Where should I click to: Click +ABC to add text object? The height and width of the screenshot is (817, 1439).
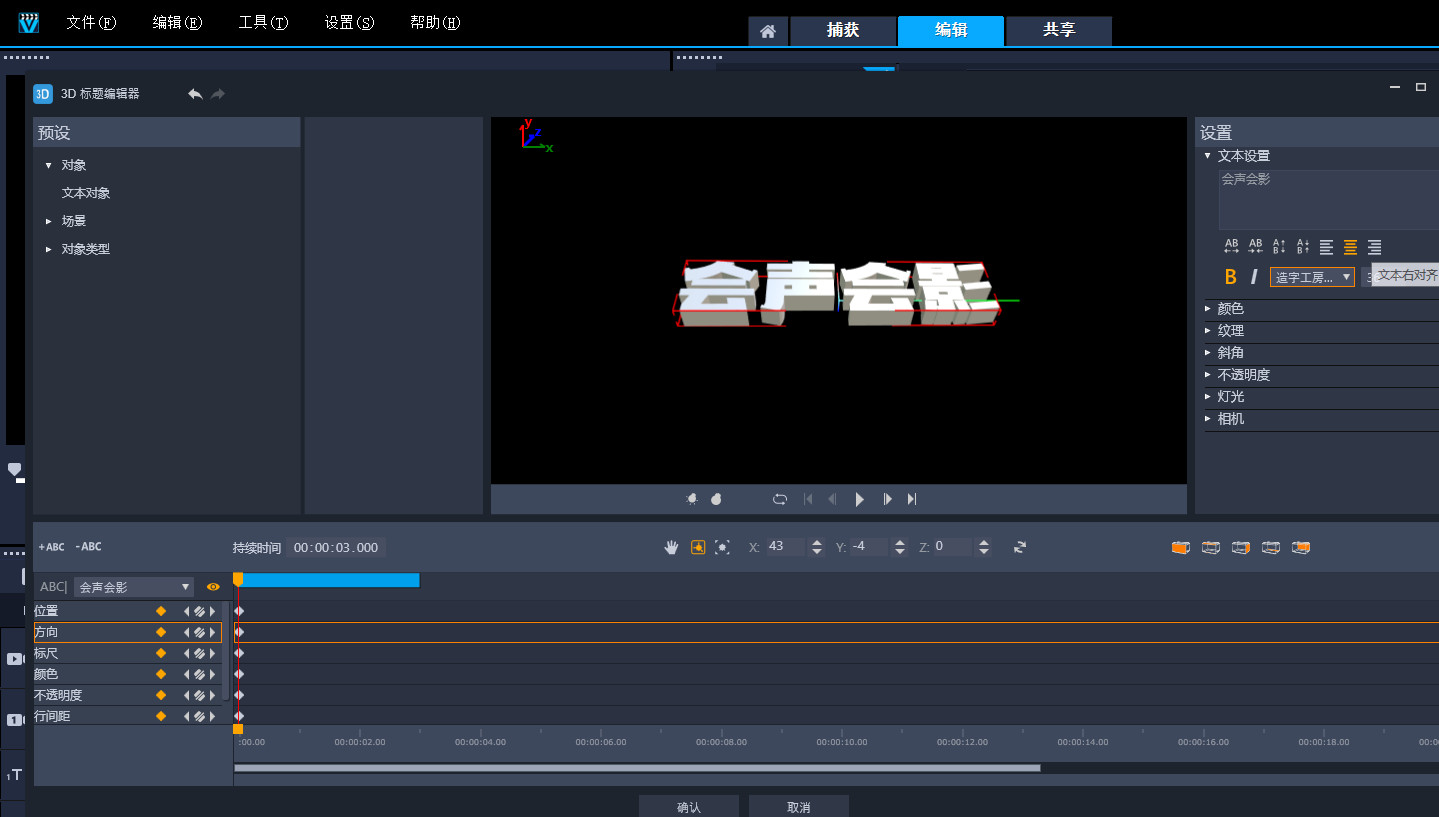point(51,547)
